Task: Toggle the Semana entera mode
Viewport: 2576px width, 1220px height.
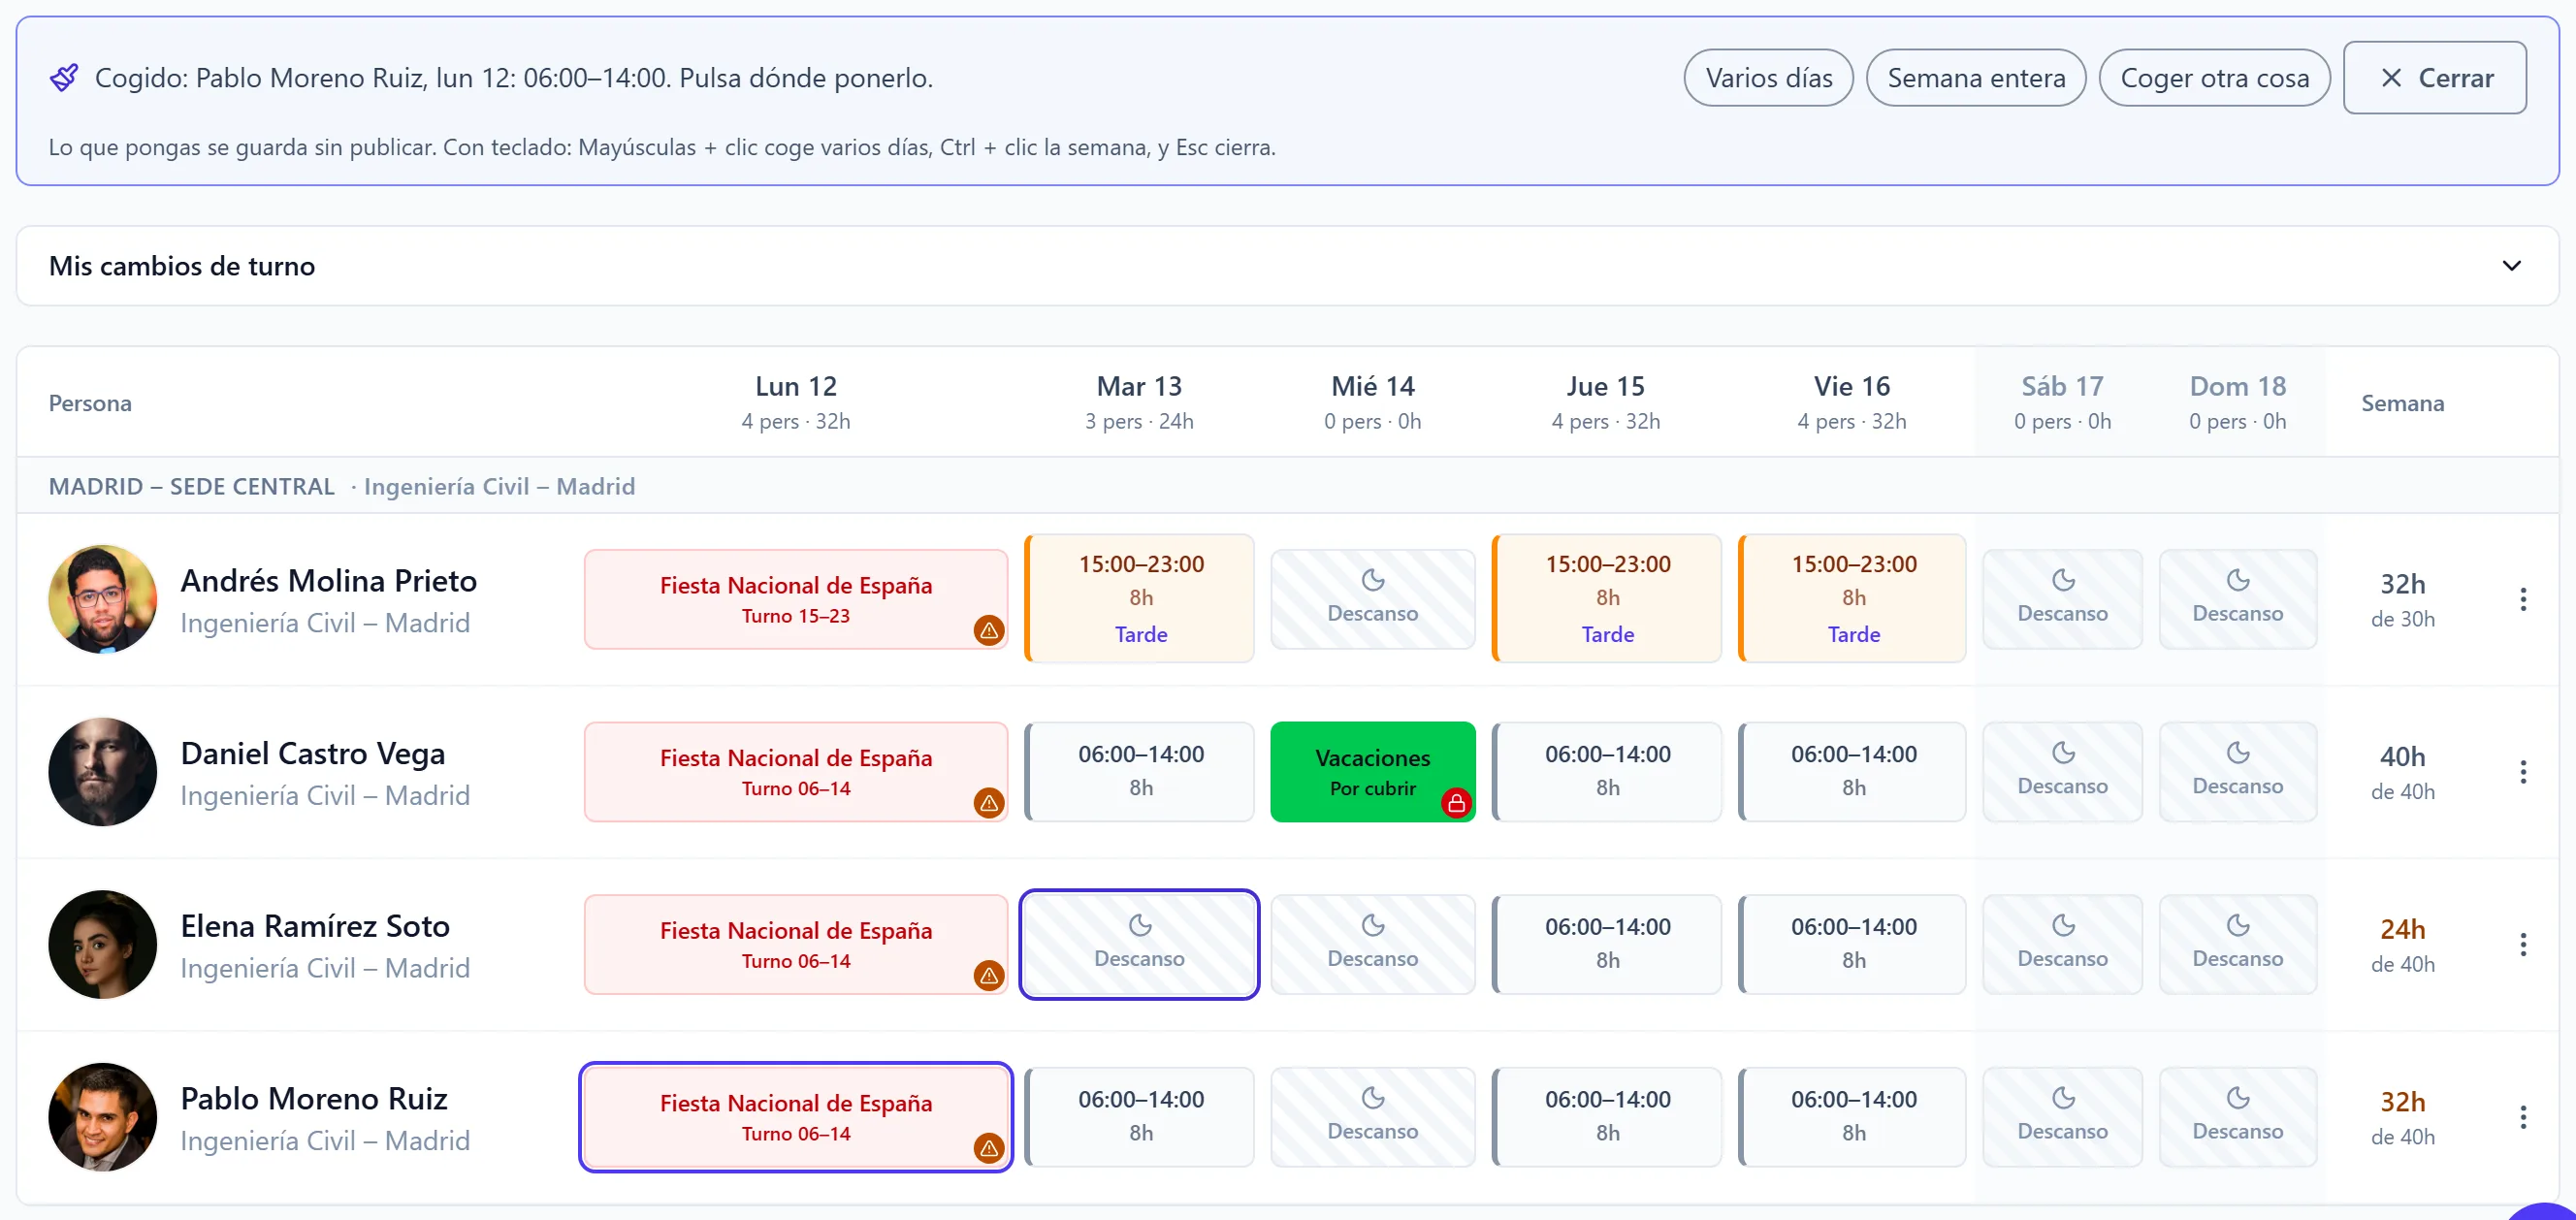Action: pyautogui.click(x=1975, y=78)
